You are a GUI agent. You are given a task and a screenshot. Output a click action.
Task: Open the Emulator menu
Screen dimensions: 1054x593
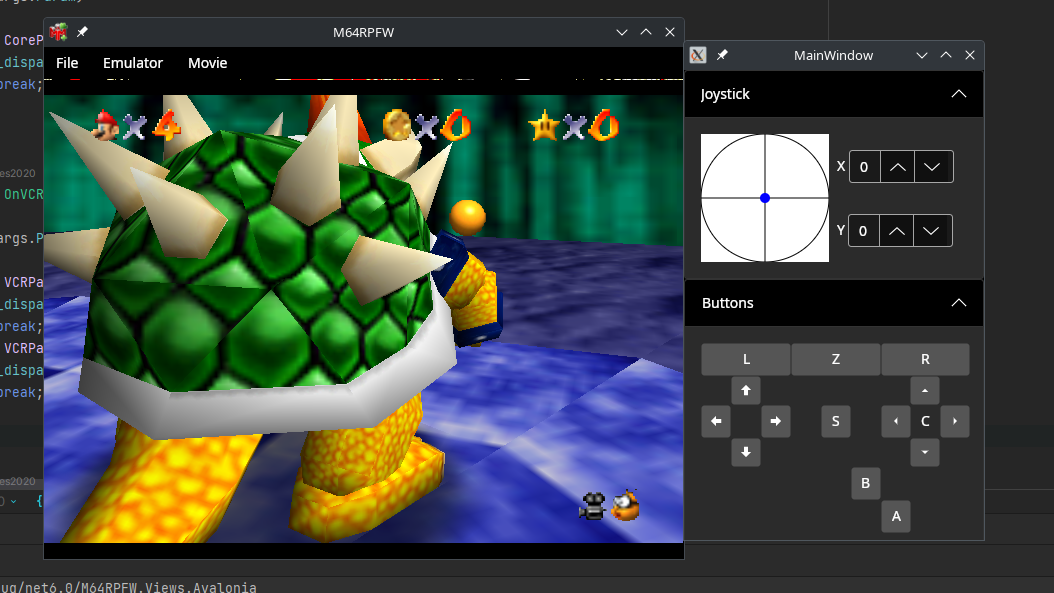[132, 63]
